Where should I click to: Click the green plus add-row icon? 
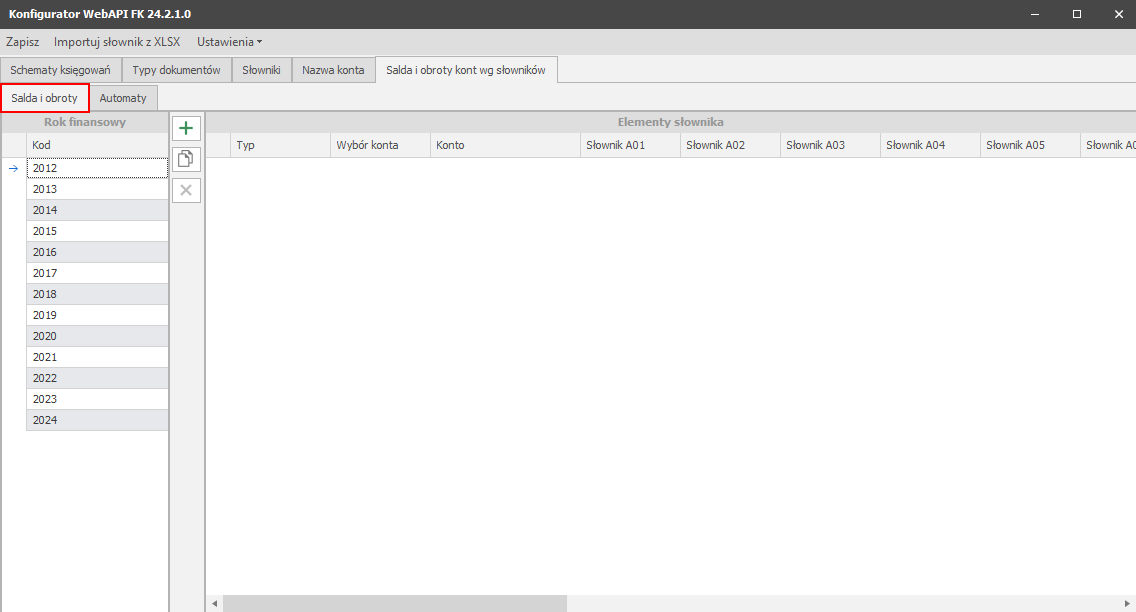(x=186, y=128)
